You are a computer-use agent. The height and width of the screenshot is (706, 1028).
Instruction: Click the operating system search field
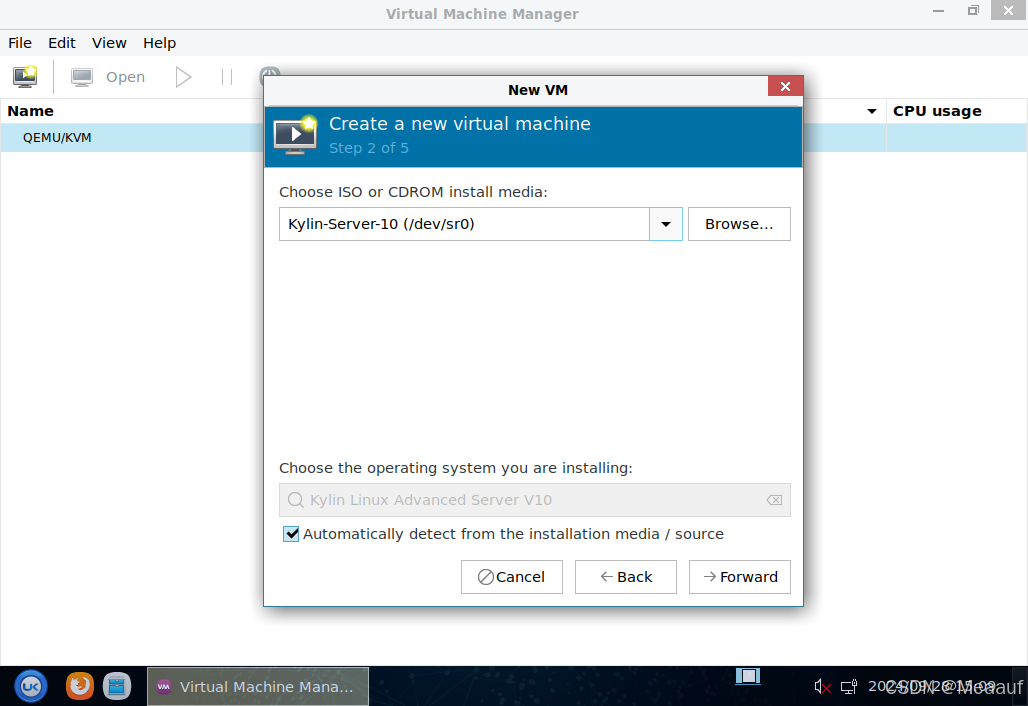[534, 500]
